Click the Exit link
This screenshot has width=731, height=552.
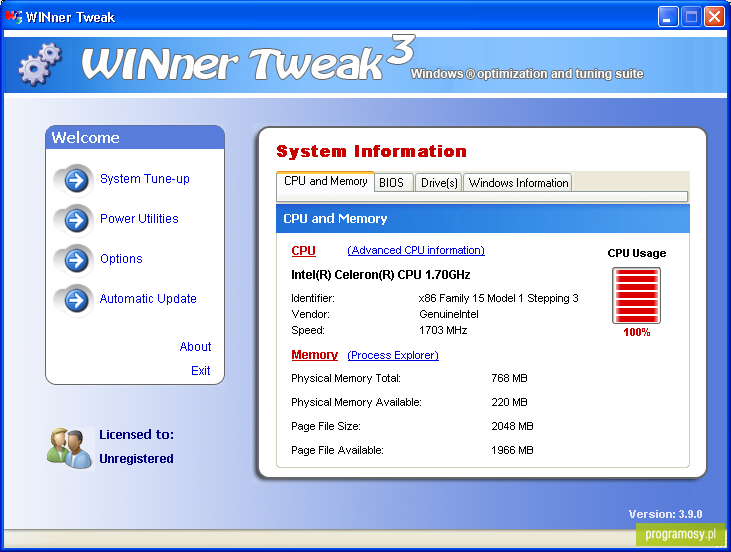[200, 371]
